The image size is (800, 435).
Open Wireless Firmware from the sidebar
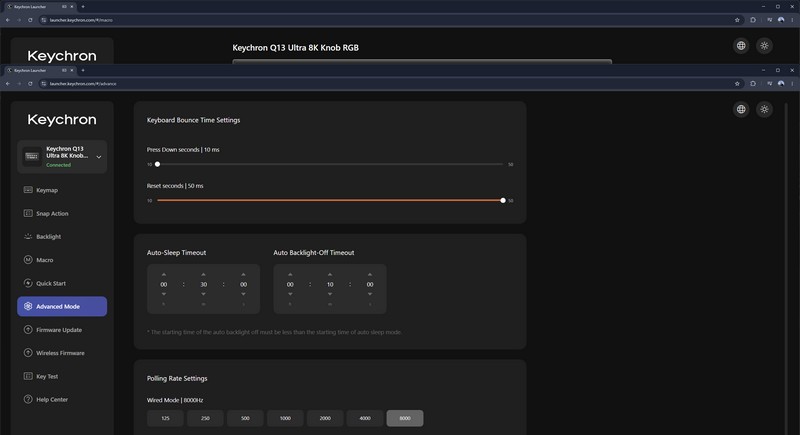[62, 353]
